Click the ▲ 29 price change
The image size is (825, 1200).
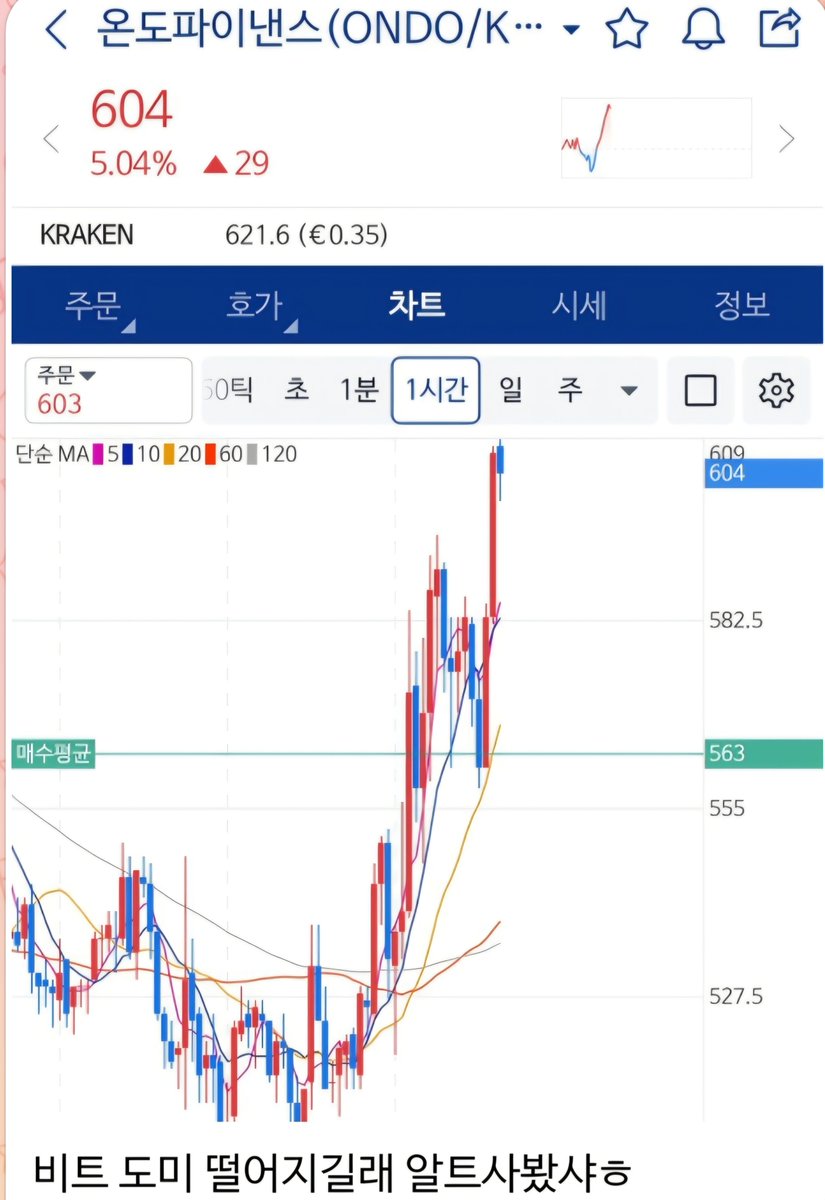click(x=236, y=164)
